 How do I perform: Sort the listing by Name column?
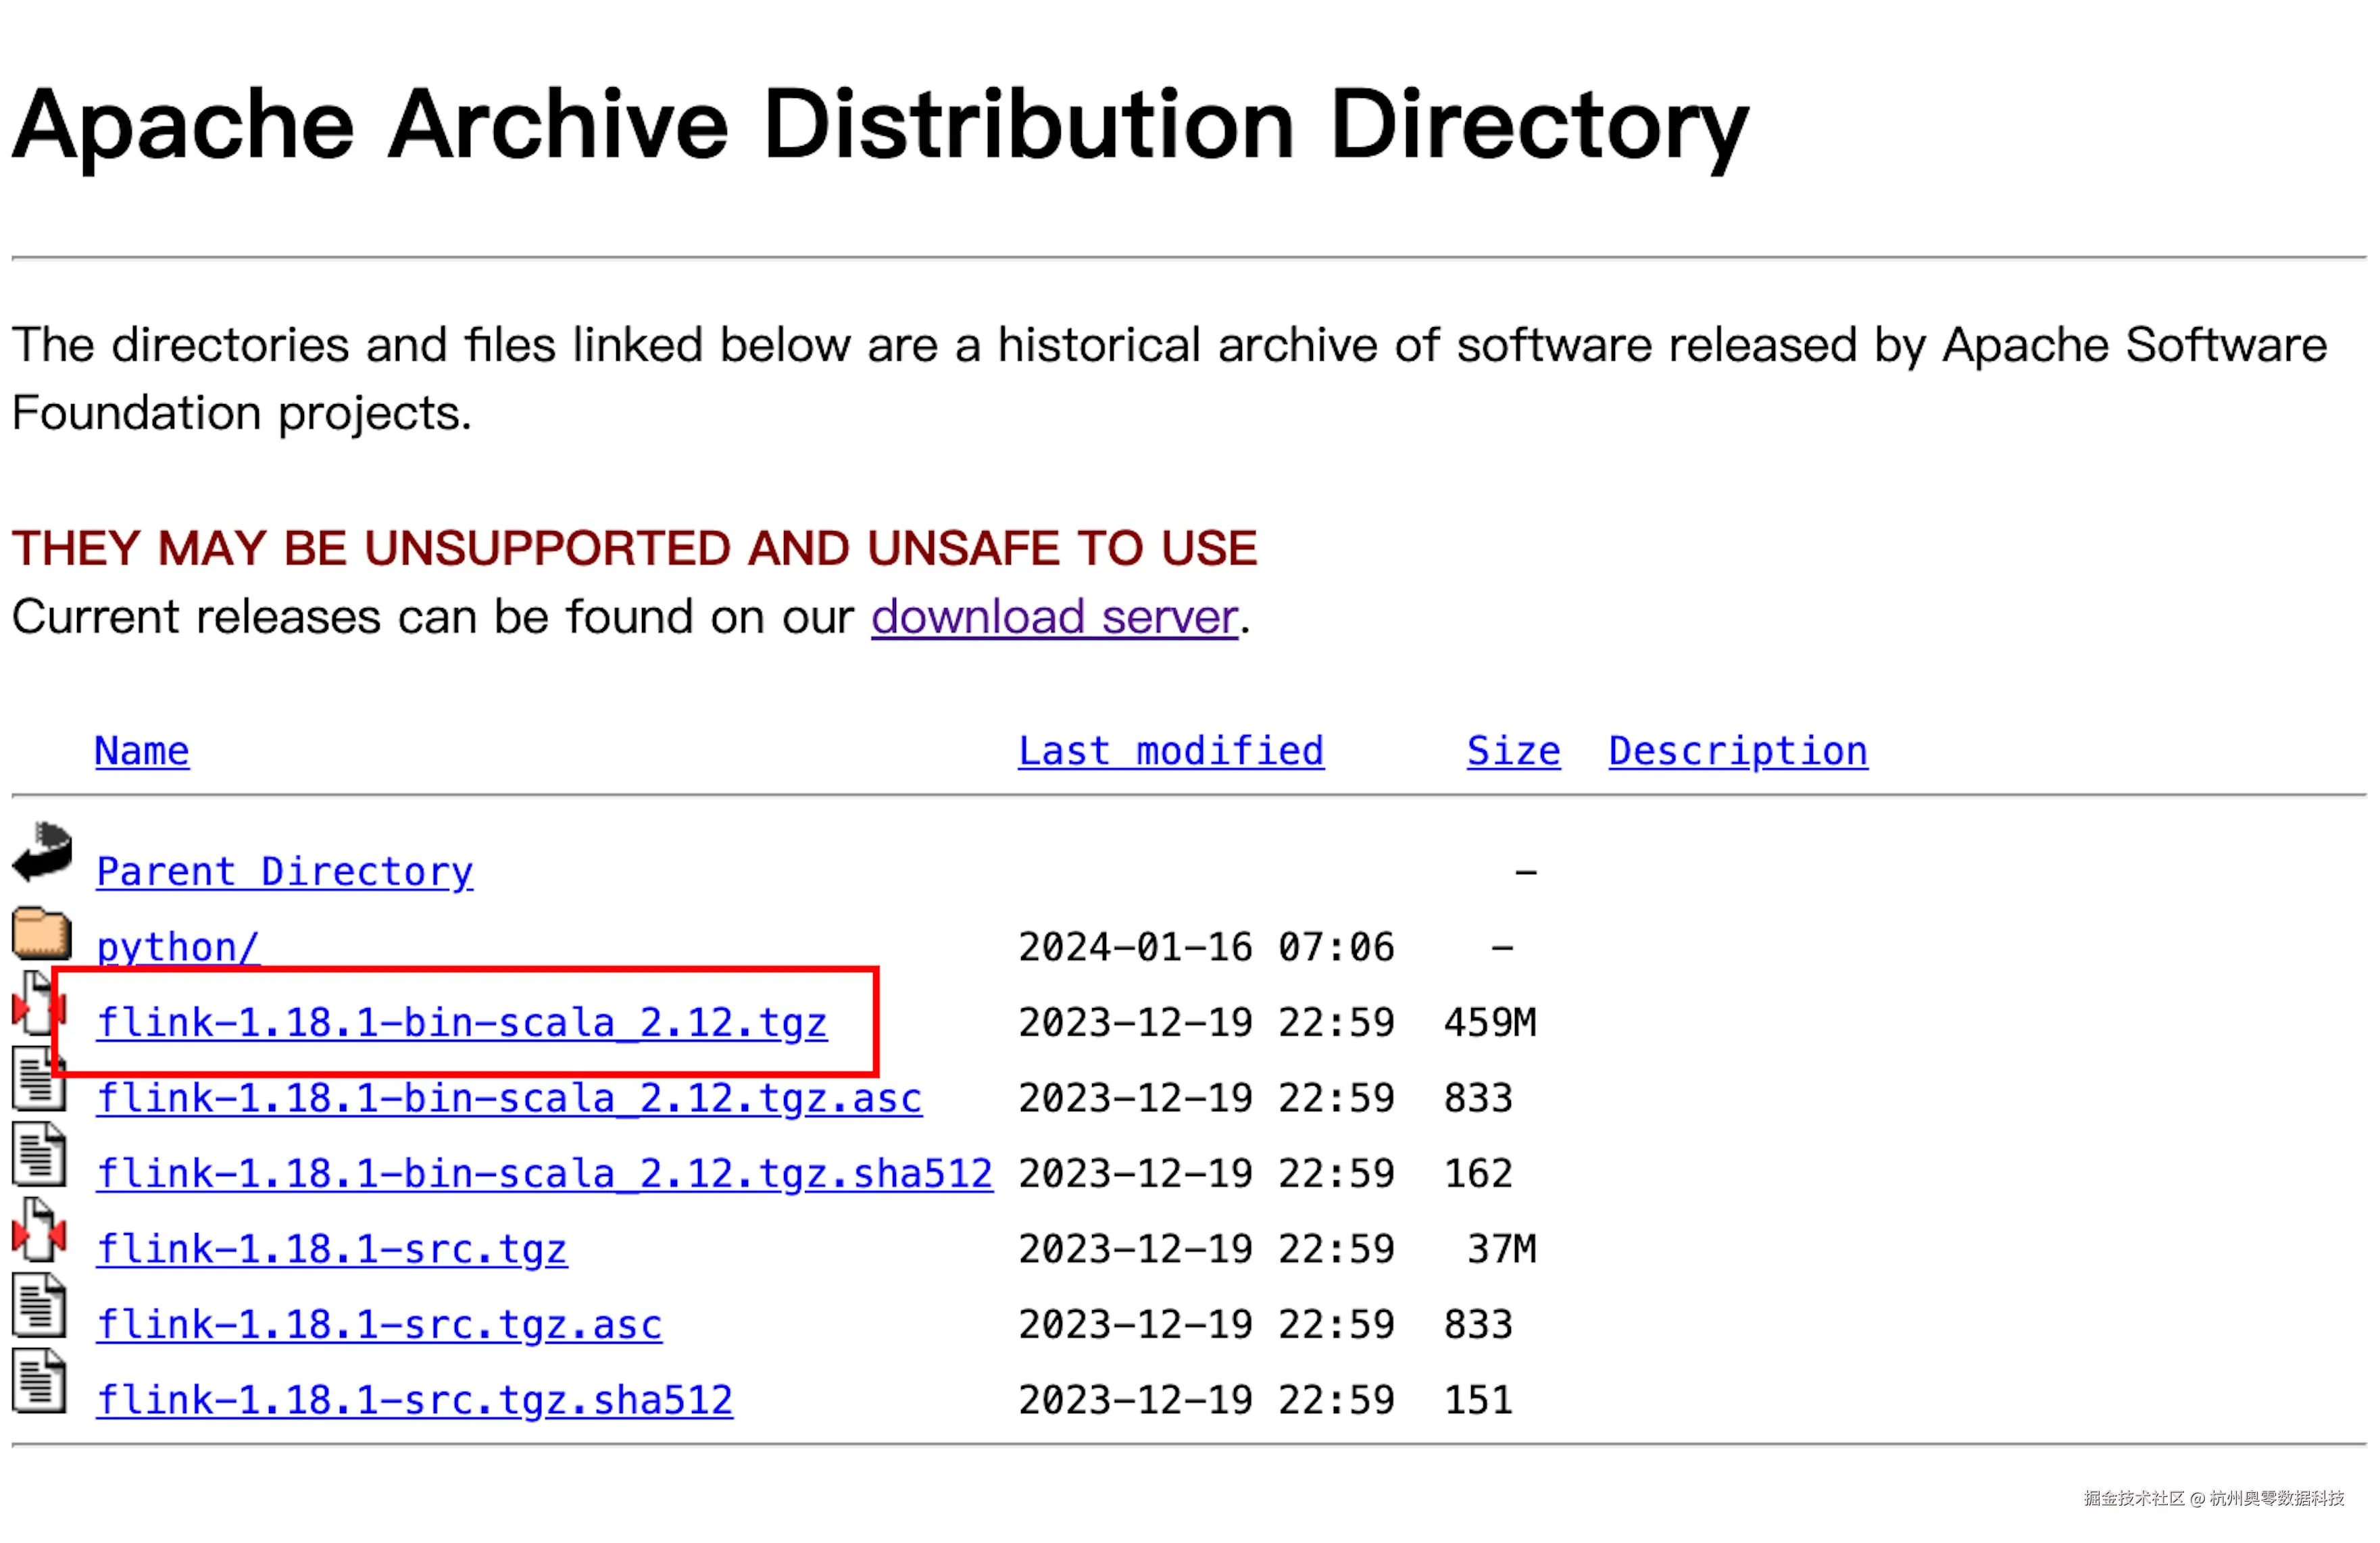(x=142, y=751)
